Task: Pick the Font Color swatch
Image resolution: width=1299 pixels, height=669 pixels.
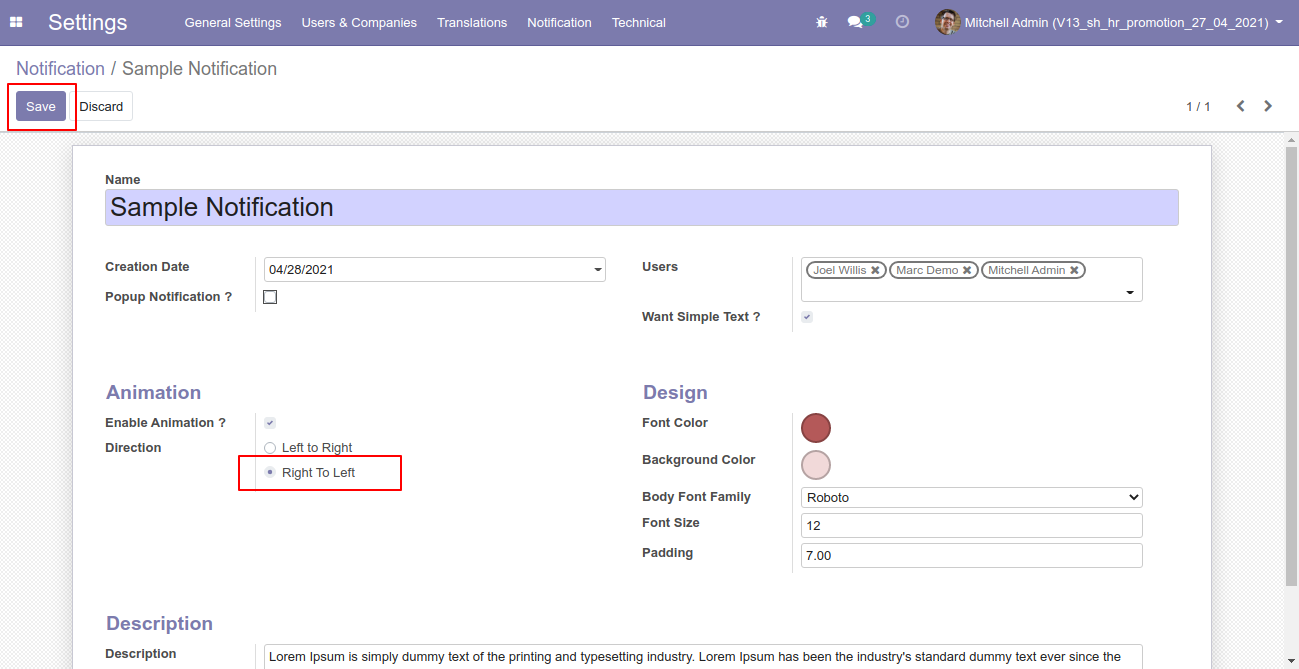Action: tap(816, 428)
